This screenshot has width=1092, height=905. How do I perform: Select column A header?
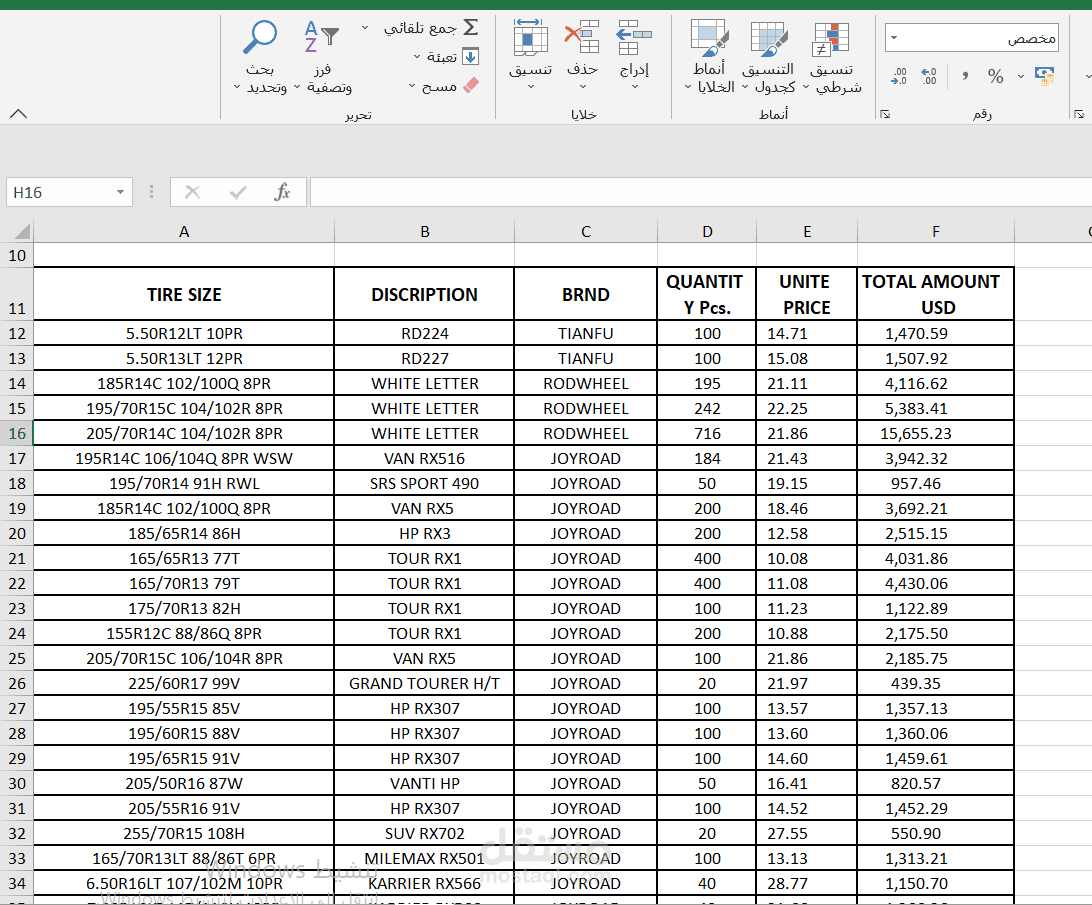[x=184, y=231]
